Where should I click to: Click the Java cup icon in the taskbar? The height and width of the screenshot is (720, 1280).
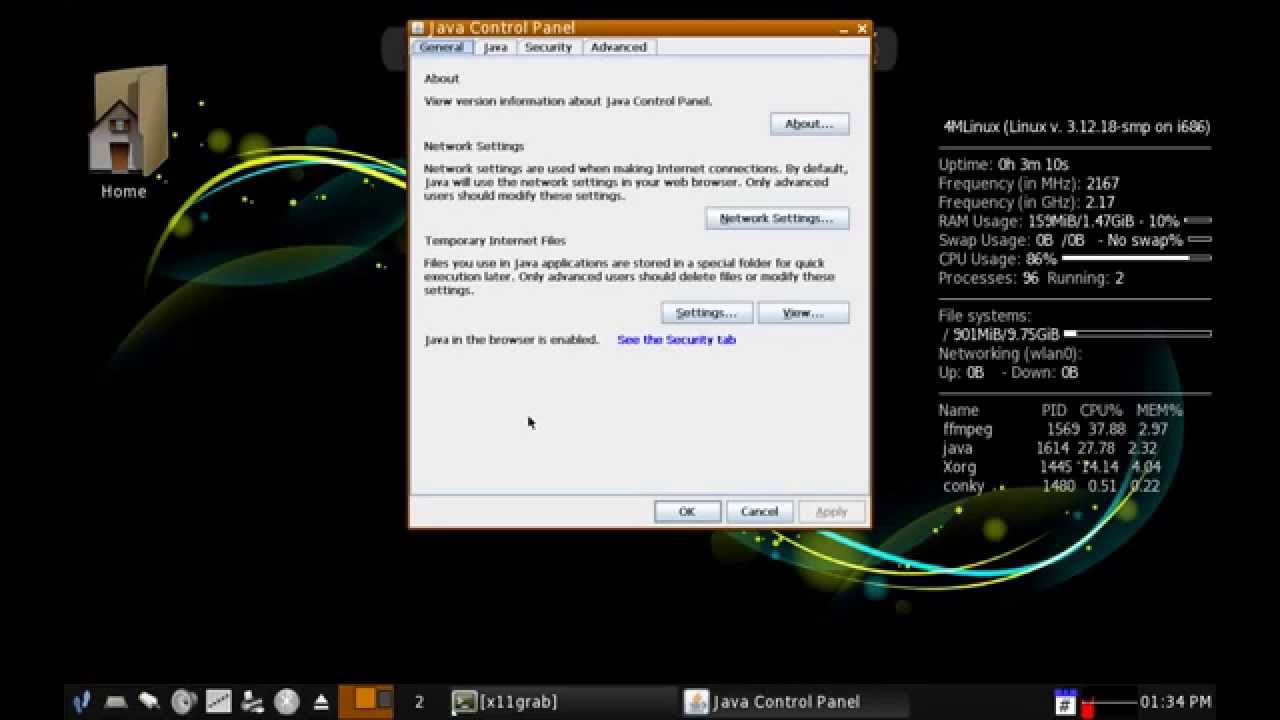click(x=696, y=702)
